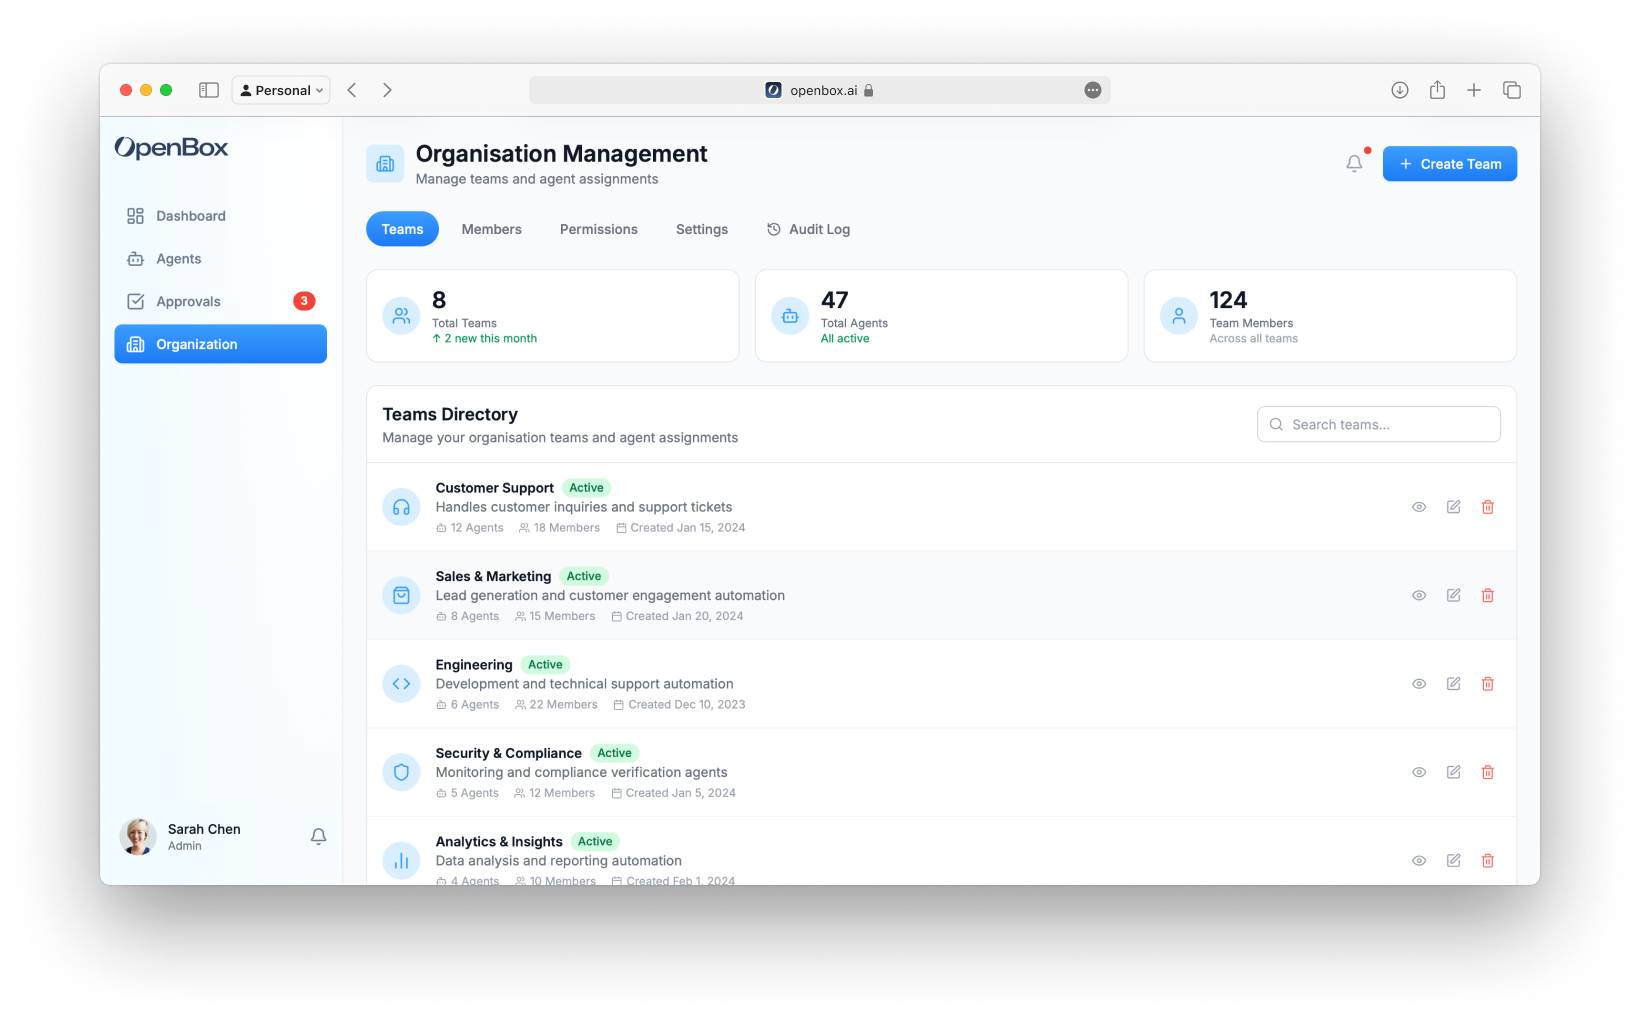Click bell icon beside Sarah Chen
Viewport: 1640px width, 1021px height.
point(318,836)
